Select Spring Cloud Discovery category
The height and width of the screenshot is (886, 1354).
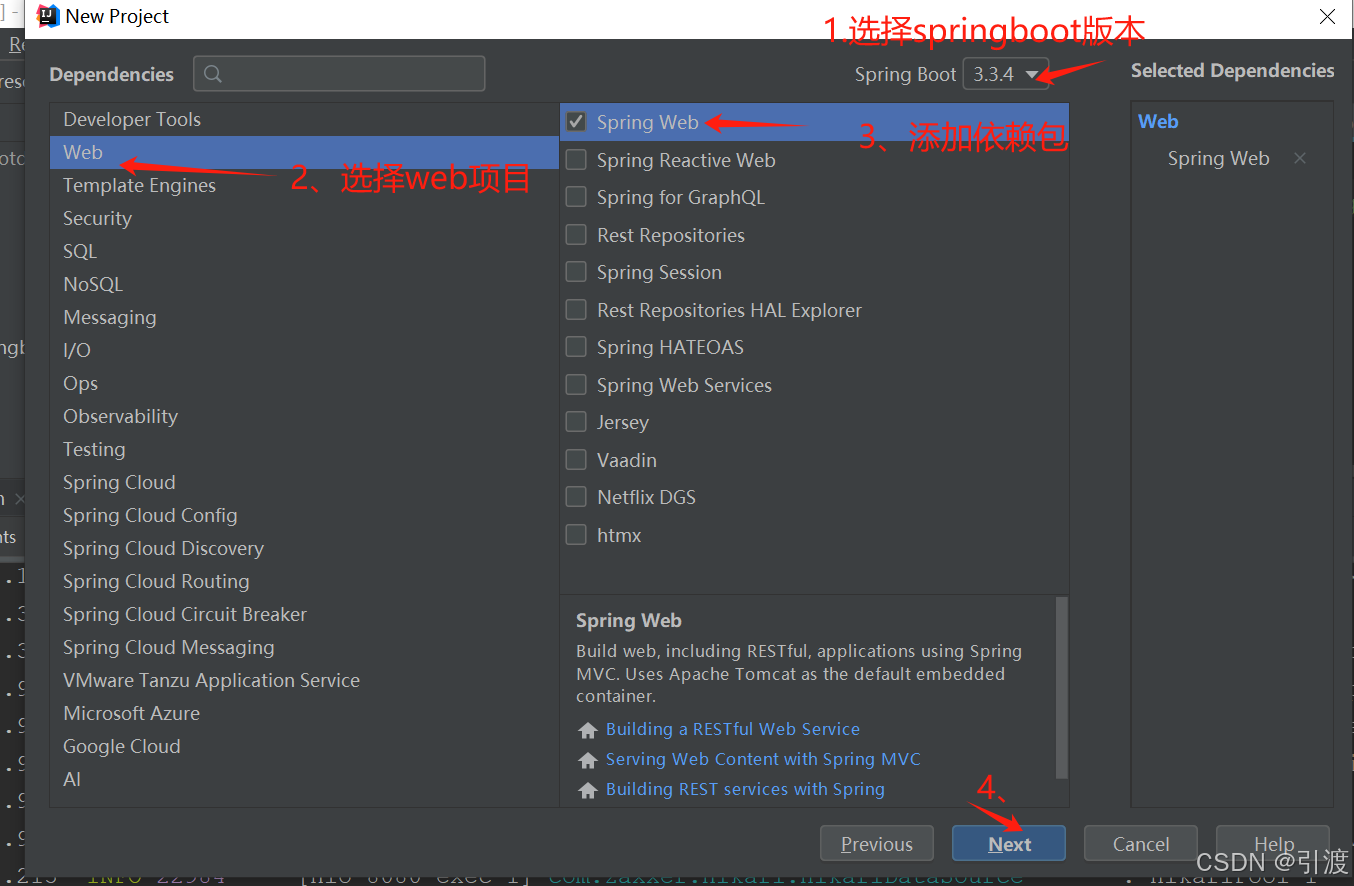pyautogui.click(x=304, y=548)
